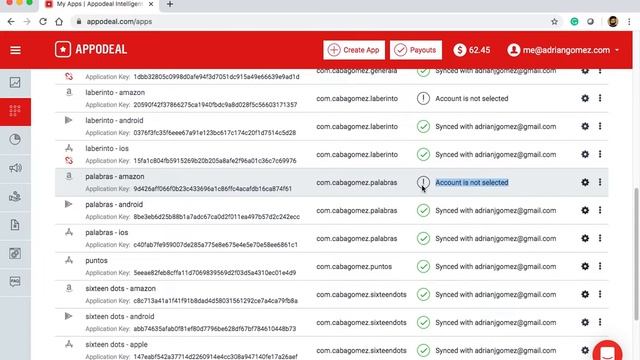
Task: Click the green check icon for puntos
Action: tap(423, 267)
